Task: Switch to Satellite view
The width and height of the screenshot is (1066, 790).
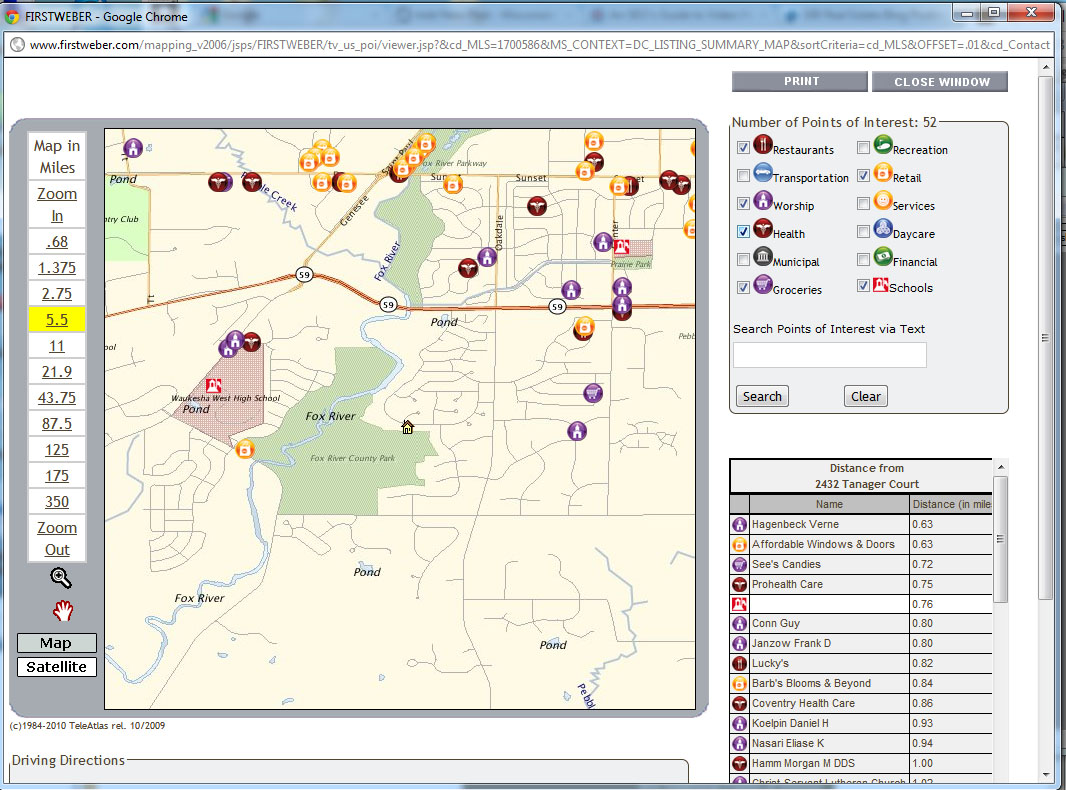Action: click(56, 667)
